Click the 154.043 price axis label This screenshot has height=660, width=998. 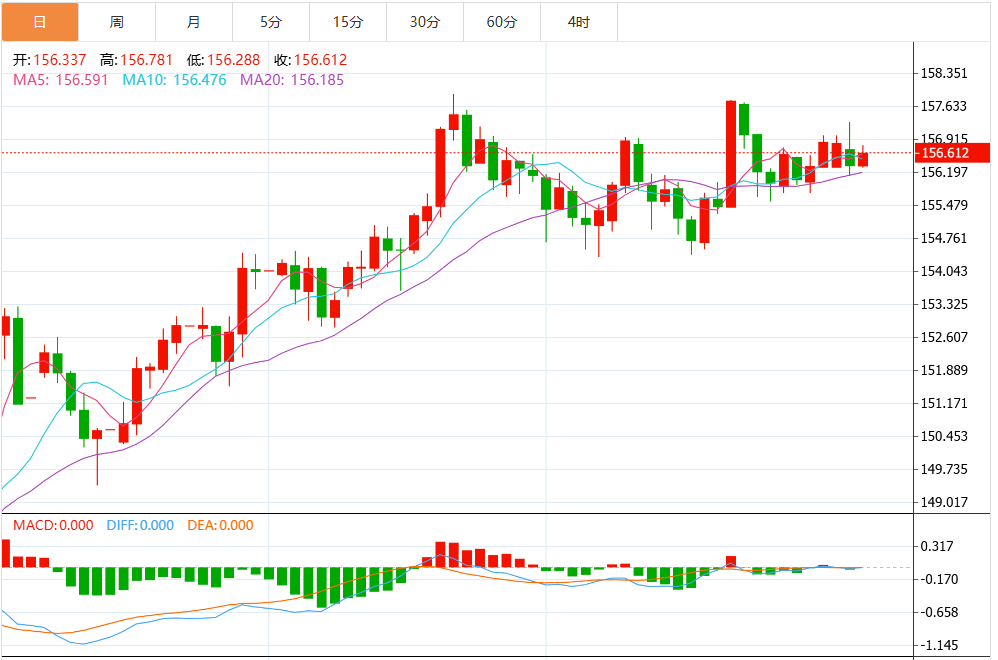click(x=945, y=271)
